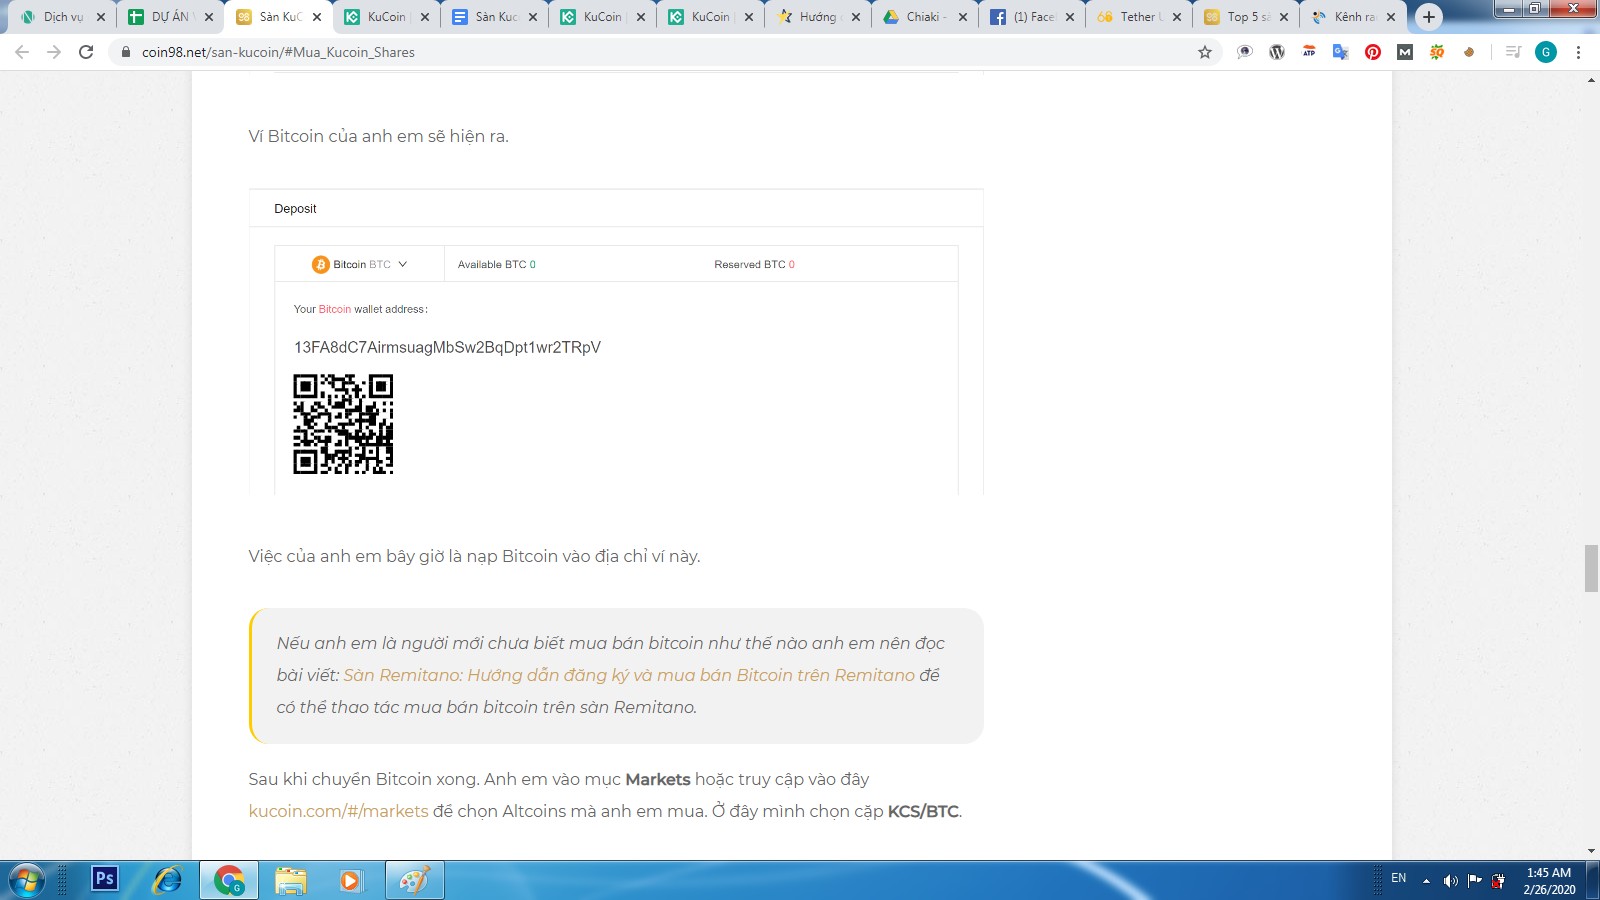Image resolution: width=1600 pixels, height=900 pixels.
Task: Click the scrollbar up arrow
Action: 1591,79
